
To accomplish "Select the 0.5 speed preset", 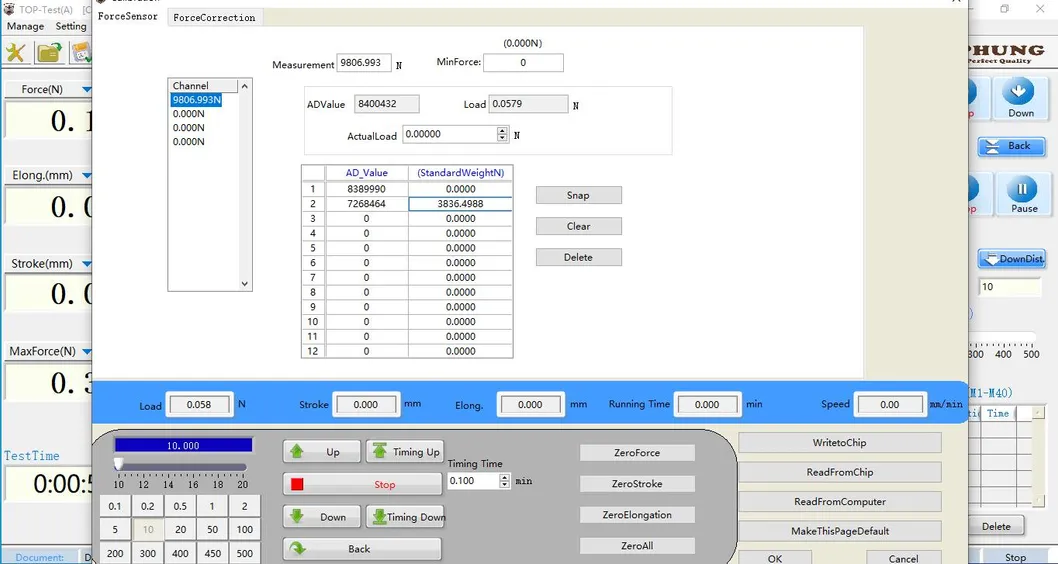I will point(180,506).
